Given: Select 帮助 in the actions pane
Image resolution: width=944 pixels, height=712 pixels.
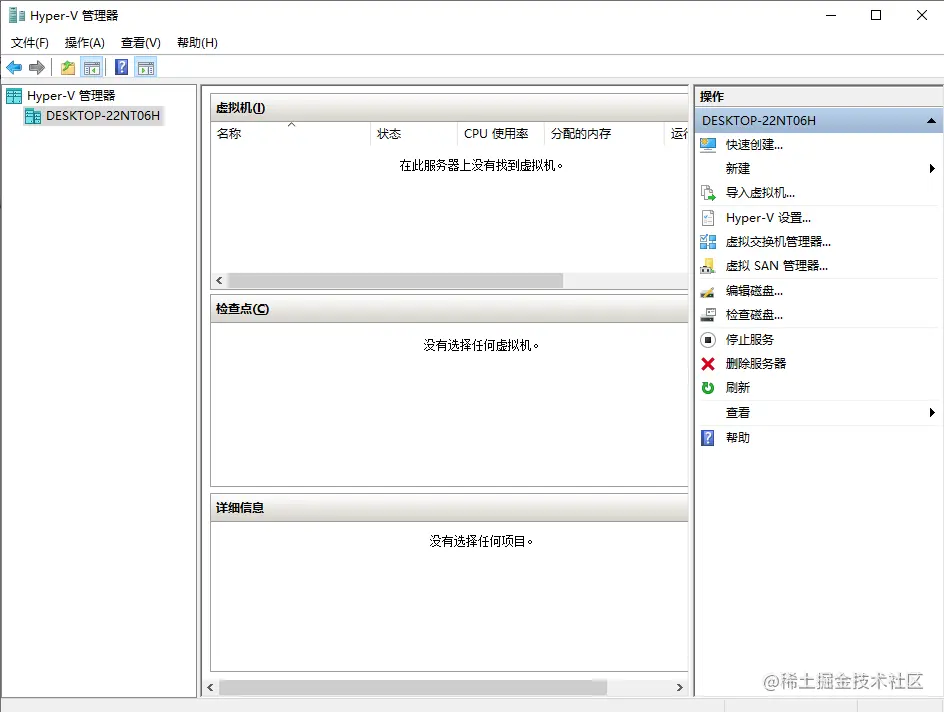Looking at the screenshot, I should click(x=738, y=438).
